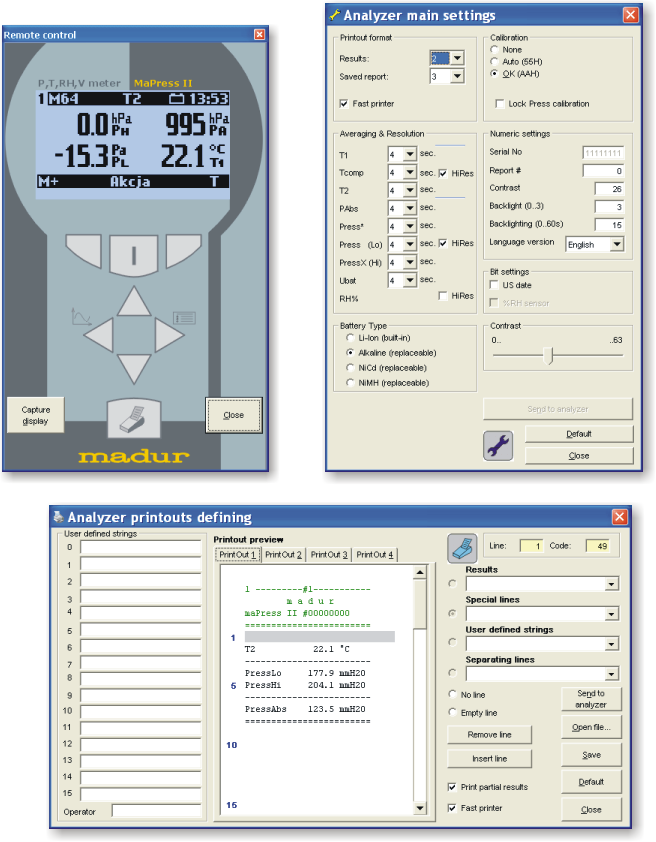Click the printer icon on the remote control
This screenshot has width=656, height=842.
click(134, 417)
